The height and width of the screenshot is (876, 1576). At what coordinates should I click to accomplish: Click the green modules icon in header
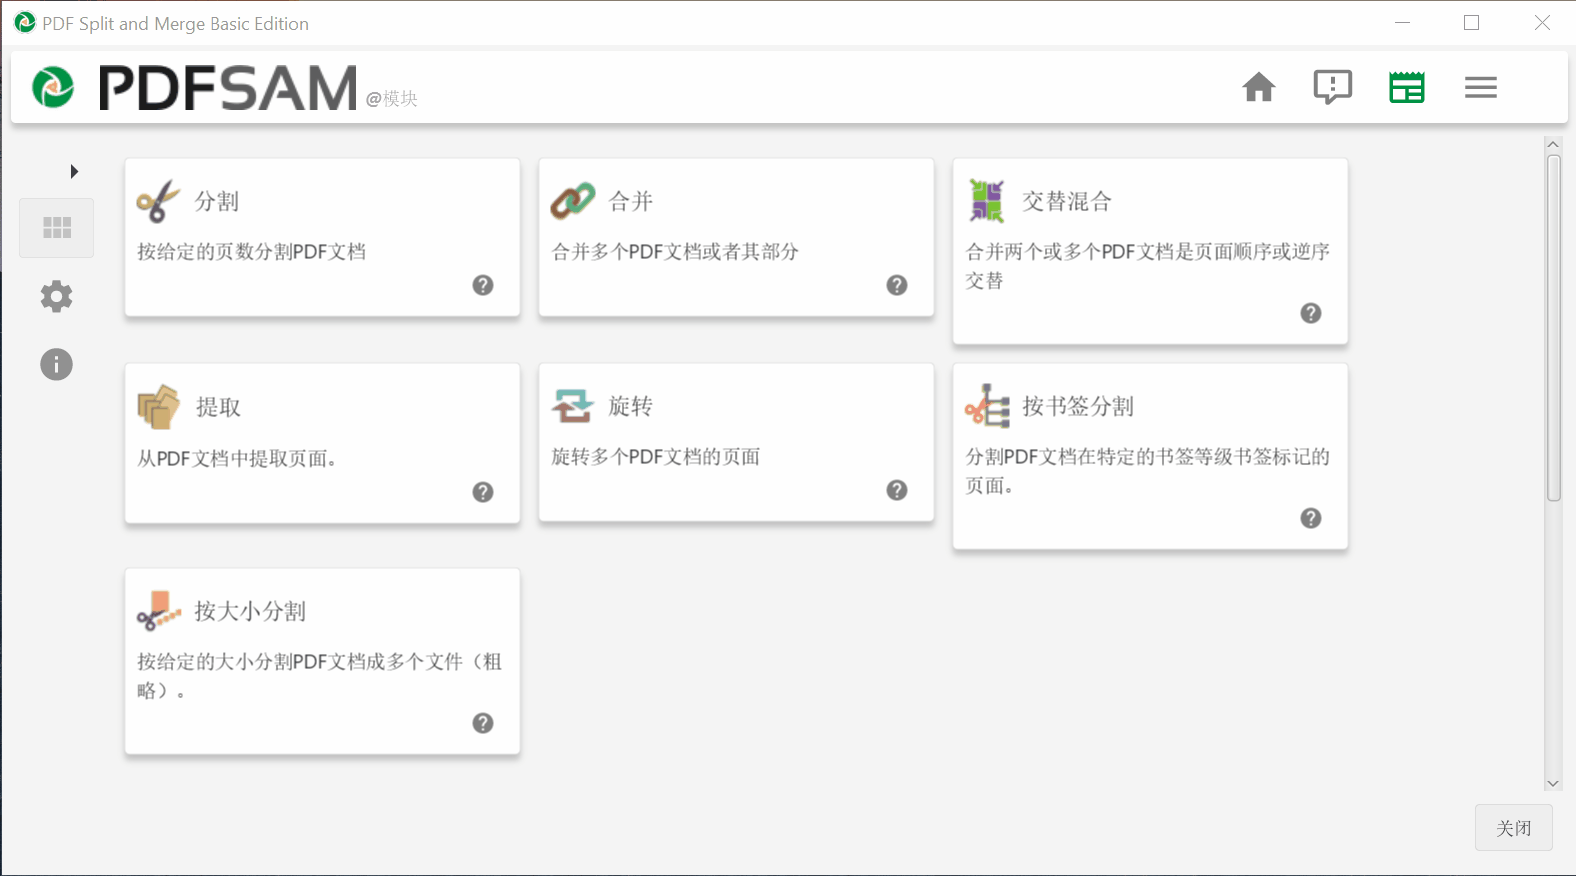tap(1407, 87)
